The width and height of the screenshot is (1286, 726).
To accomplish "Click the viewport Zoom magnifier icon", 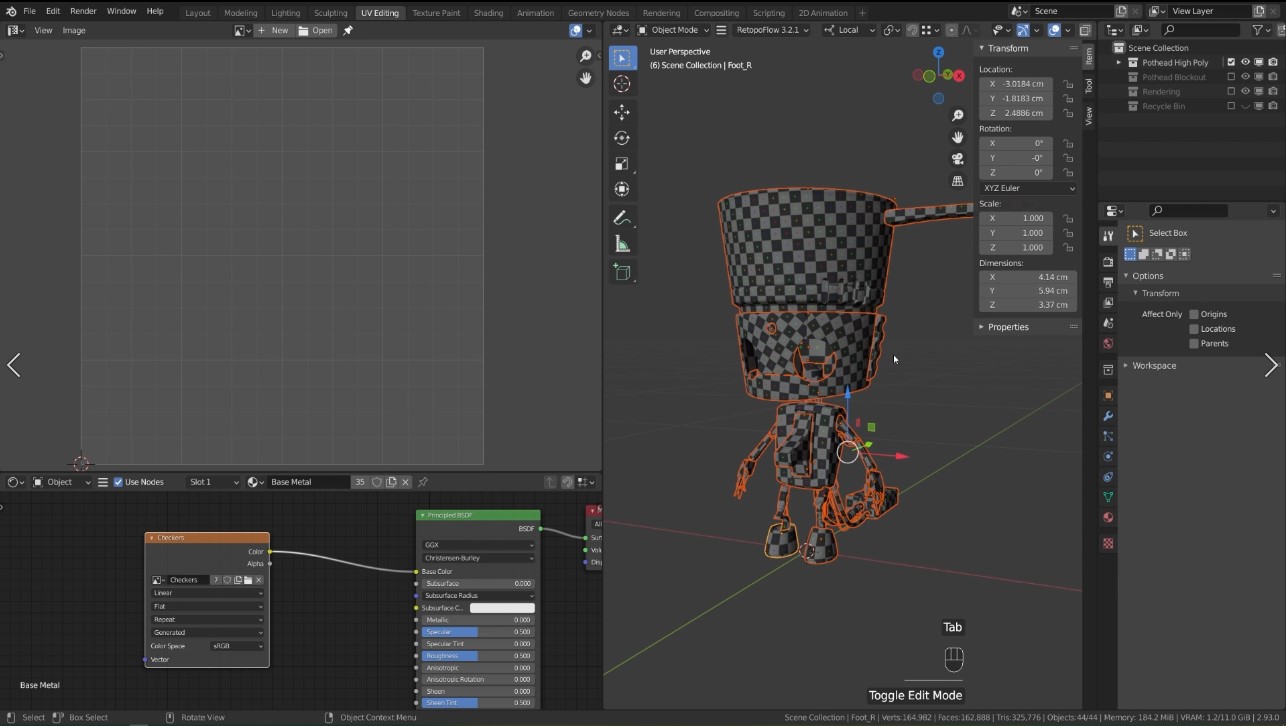I will coord(957,115).
